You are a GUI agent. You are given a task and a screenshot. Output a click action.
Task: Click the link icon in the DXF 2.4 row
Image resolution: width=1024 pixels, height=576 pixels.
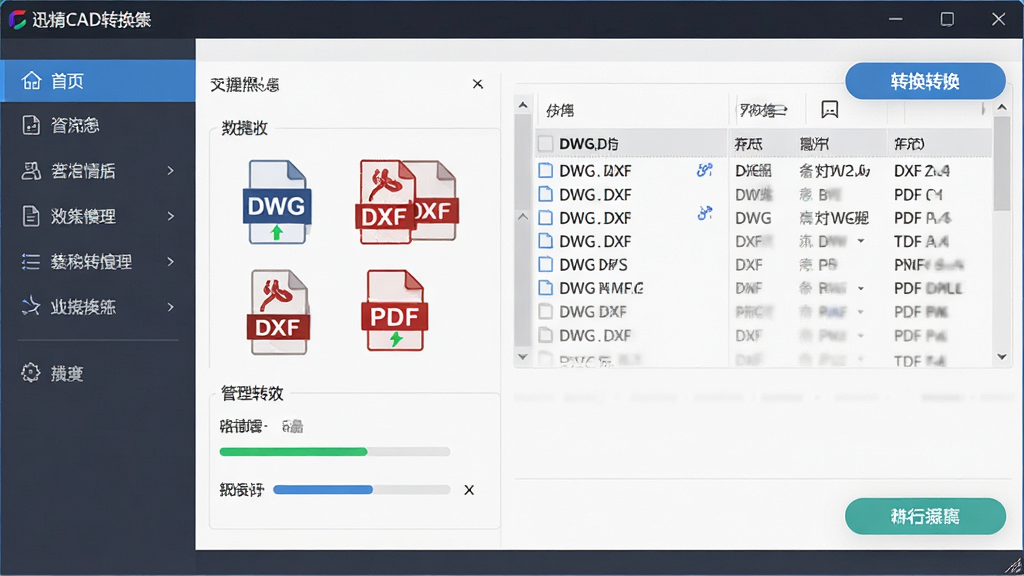pyautogui.click(x=705, y=170)
